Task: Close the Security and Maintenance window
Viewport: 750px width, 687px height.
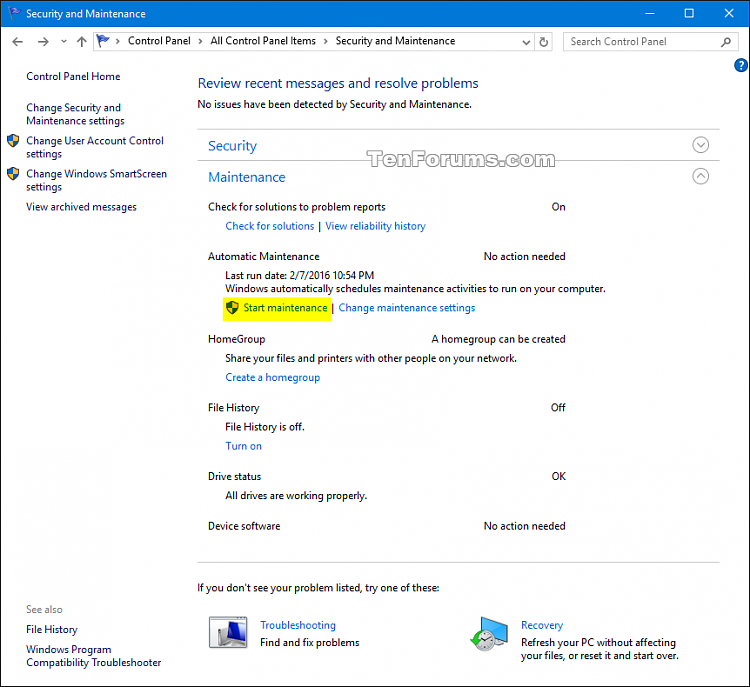Action: [x=728, y=13]
